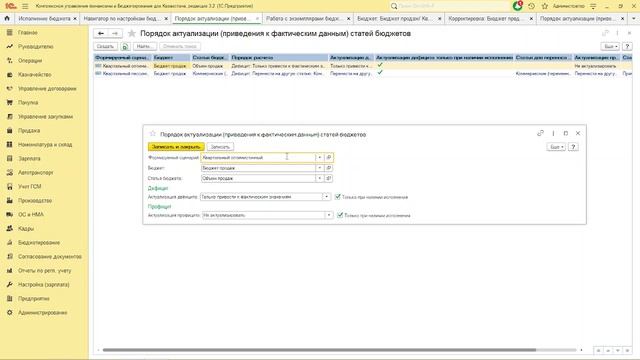
Task: Expand Актуализация профицита dropdown arrow
Action: tap(329, 215)
